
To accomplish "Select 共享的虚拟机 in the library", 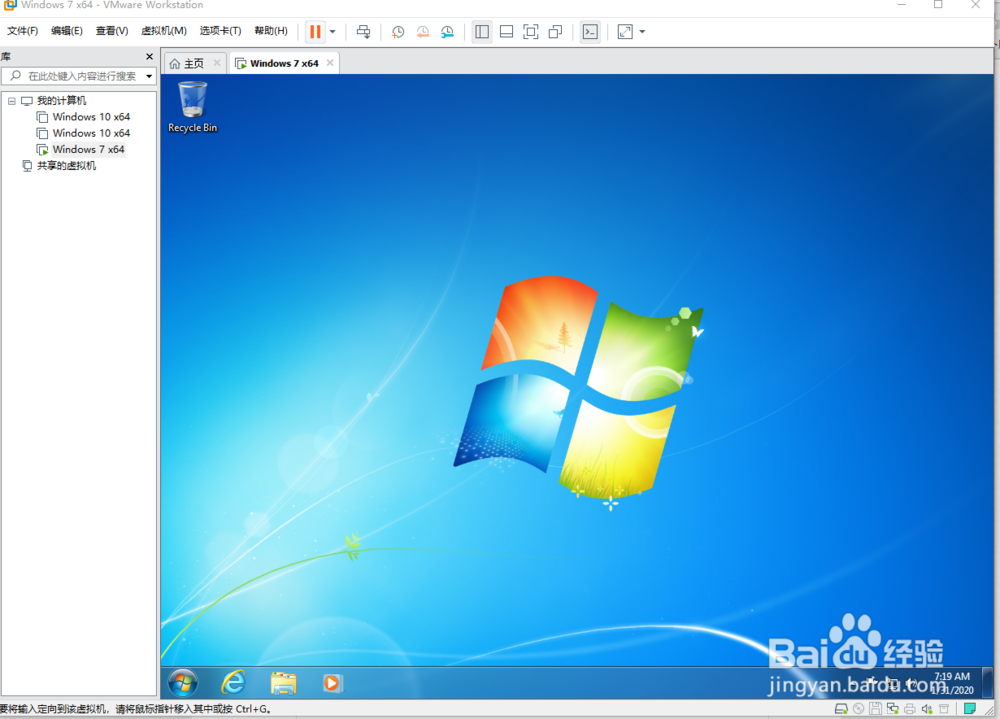I will click(66, 166).
